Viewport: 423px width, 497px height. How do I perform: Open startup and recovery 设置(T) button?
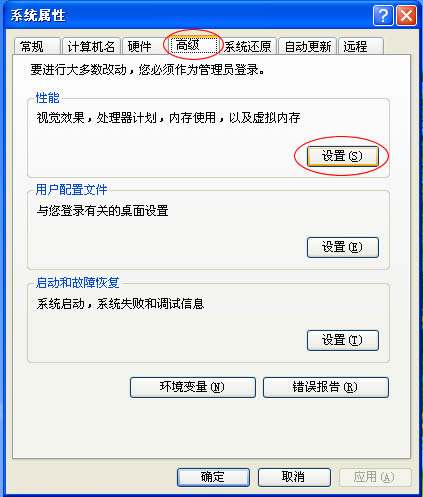[x=343, y=340]
